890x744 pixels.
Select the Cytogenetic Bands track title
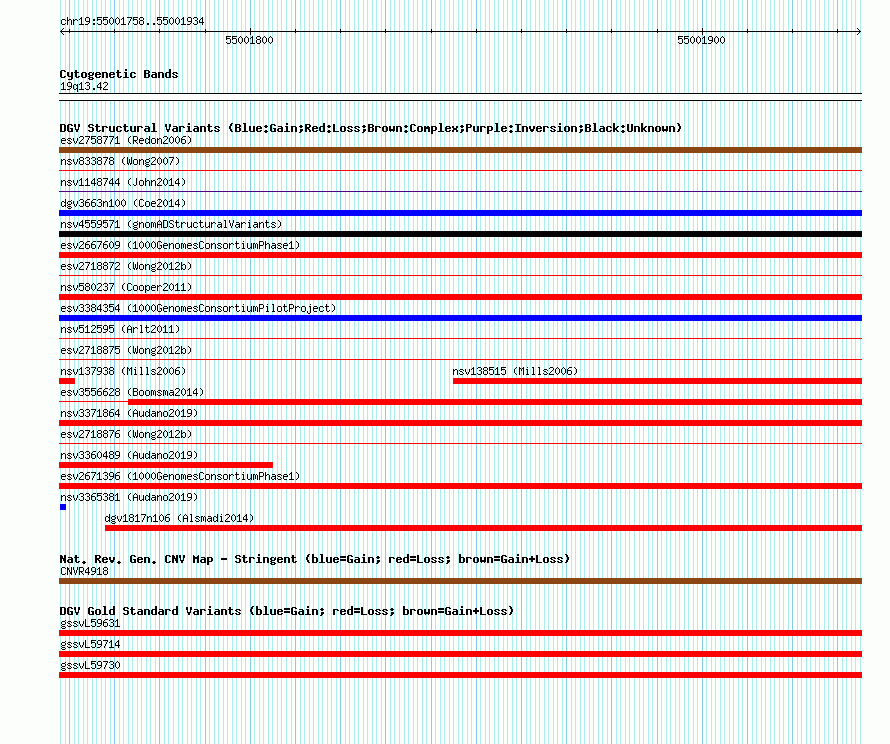(119, 74)
